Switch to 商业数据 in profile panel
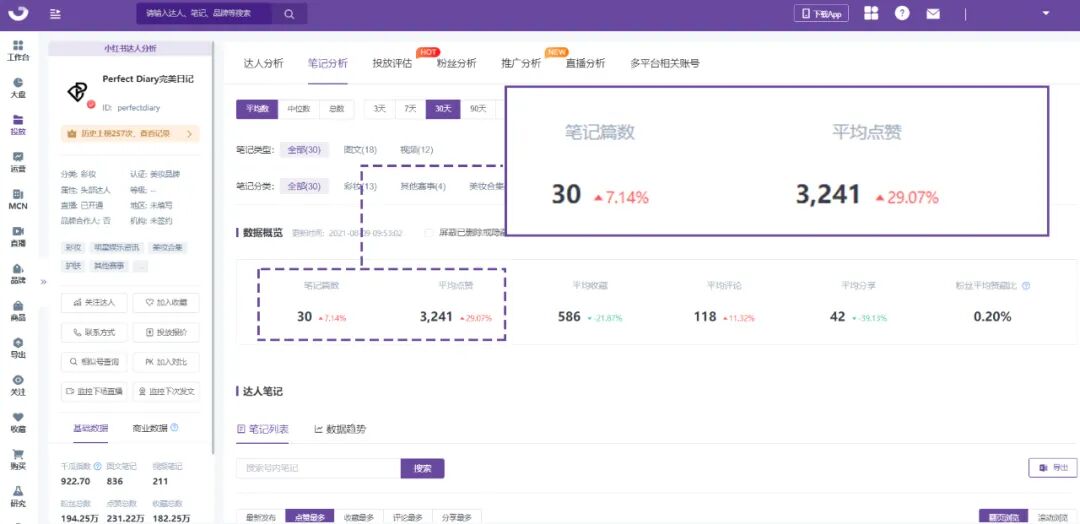This screenshot has width=1080, height=524. (x=150, y=428)
